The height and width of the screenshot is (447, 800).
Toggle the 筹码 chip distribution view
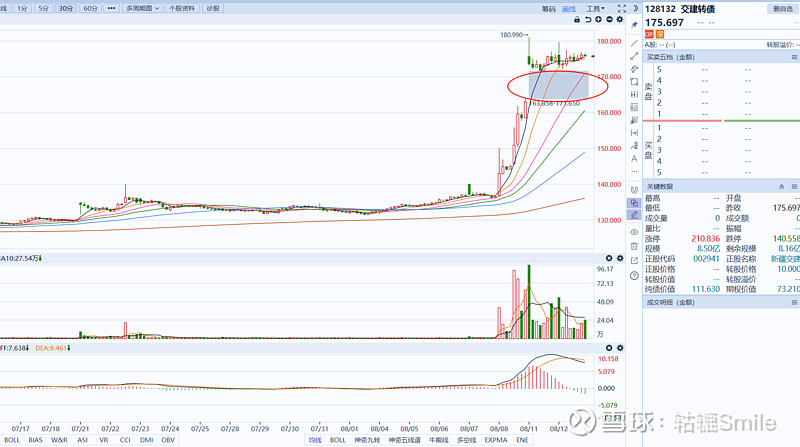[x=548, y=8]
